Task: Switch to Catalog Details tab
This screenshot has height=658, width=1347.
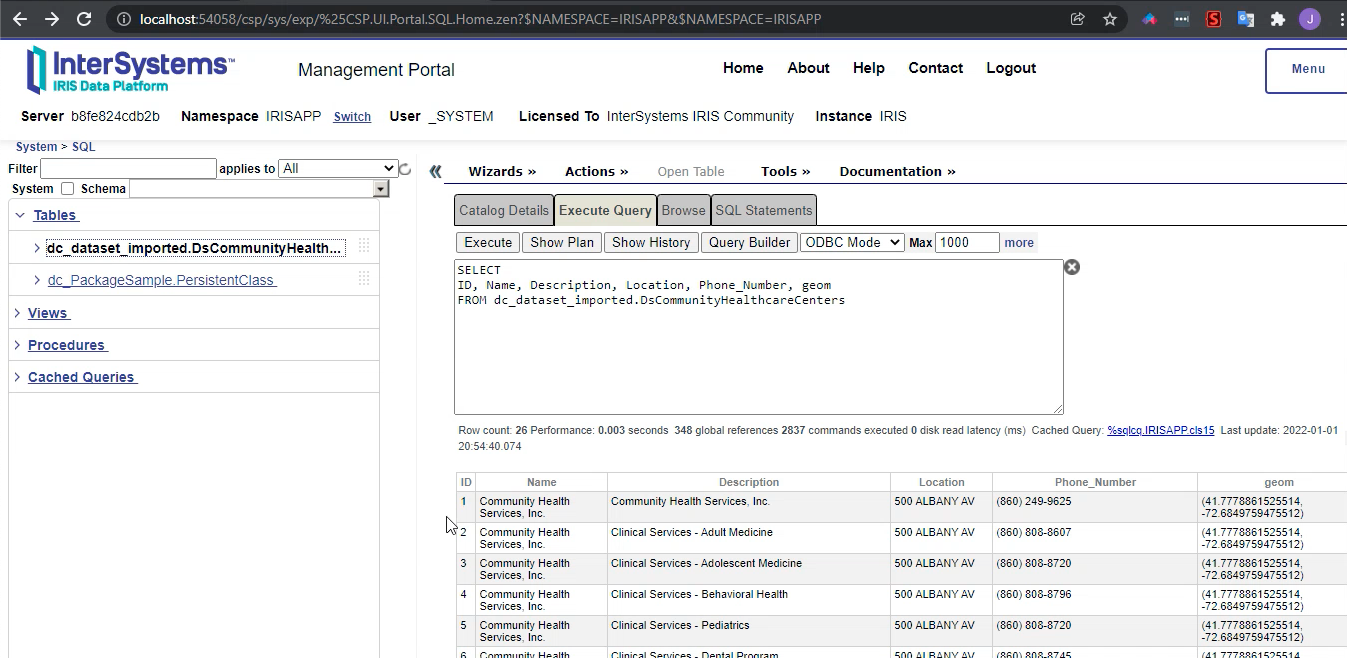Action: click(x=504, y=210)
